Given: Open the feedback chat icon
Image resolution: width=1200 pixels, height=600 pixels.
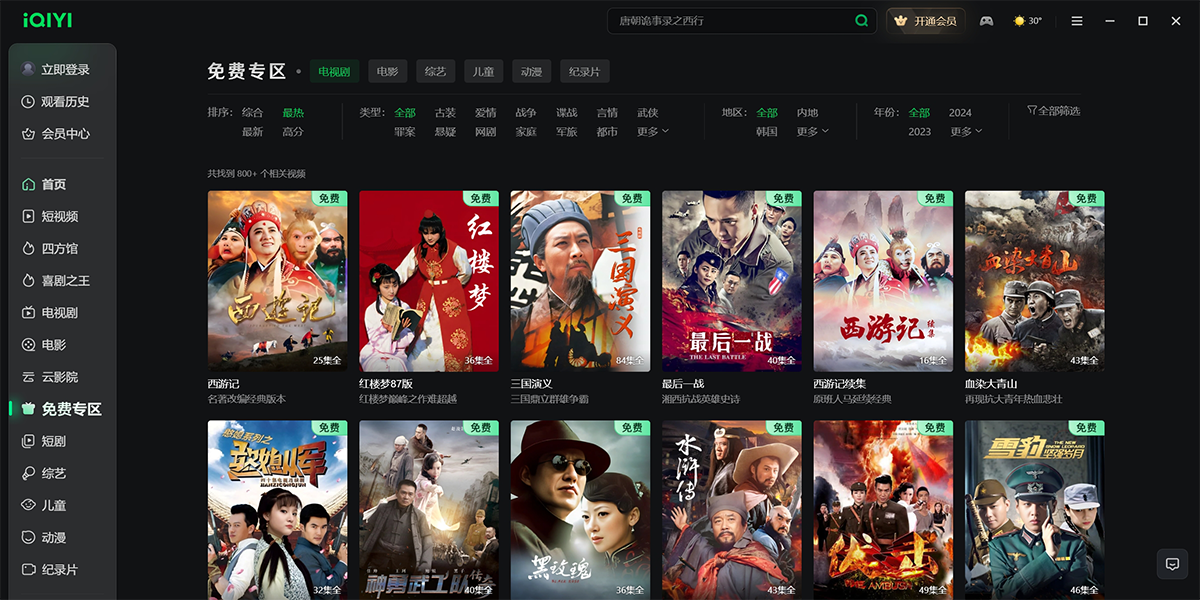Looking at the screenshot, I should pyautogui.click(x=1172, y=564).
